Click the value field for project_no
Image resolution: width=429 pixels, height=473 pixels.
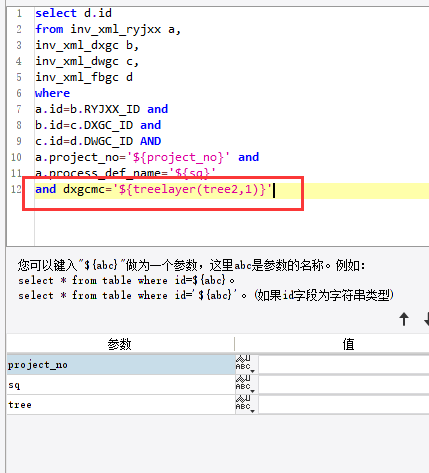(343, 365)
